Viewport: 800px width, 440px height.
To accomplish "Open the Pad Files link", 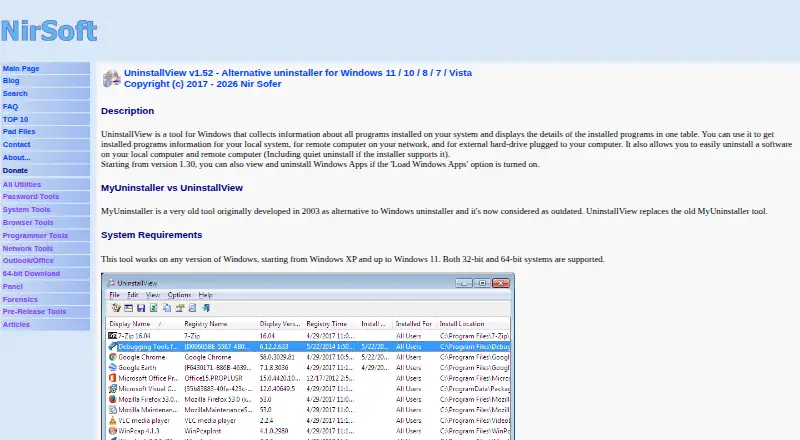I will (19, 132).
